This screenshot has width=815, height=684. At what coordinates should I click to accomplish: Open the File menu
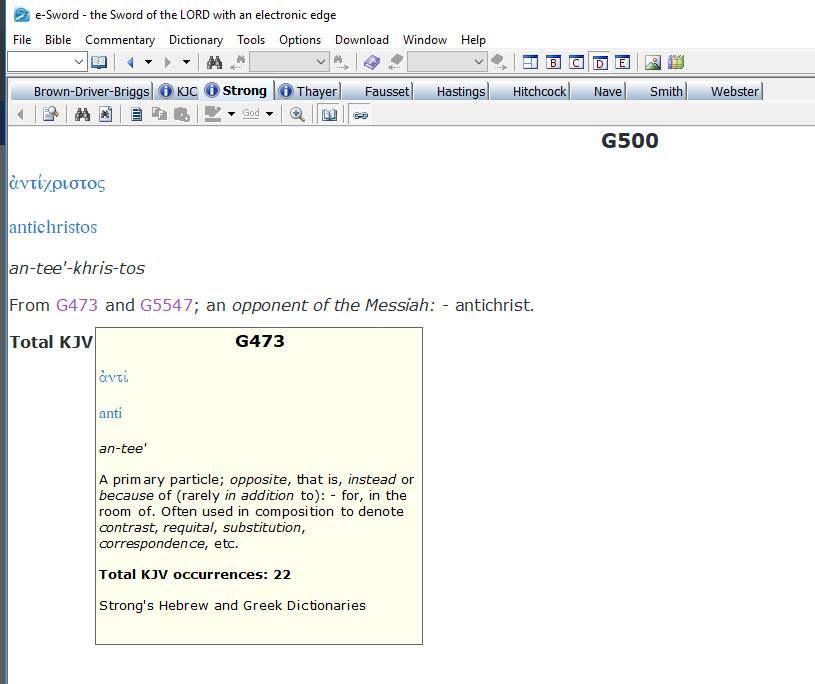22,40
